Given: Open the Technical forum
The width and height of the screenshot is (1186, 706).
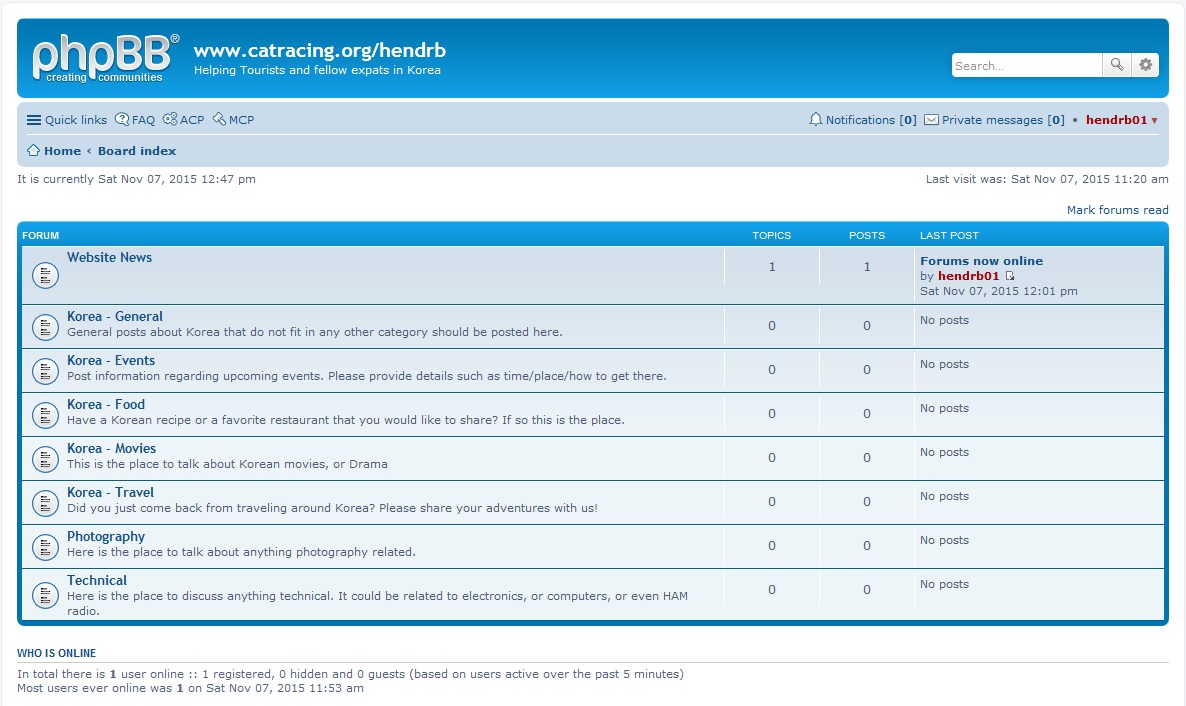Looking at the screenshot, I should pyautogui.click(x=97, y=580).
